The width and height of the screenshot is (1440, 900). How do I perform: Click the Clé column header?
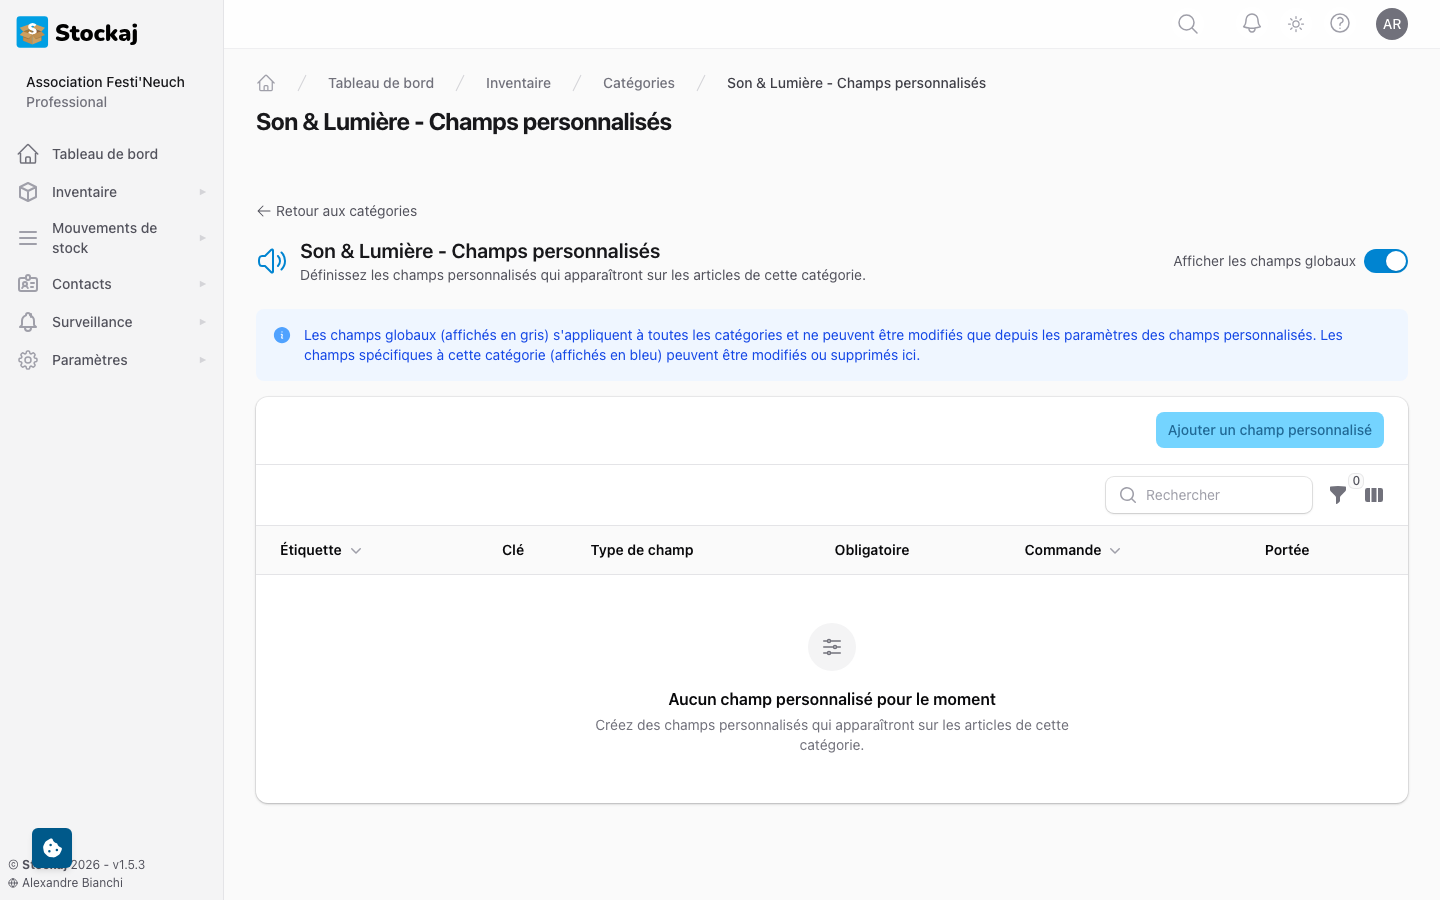(x=513, y=550)
